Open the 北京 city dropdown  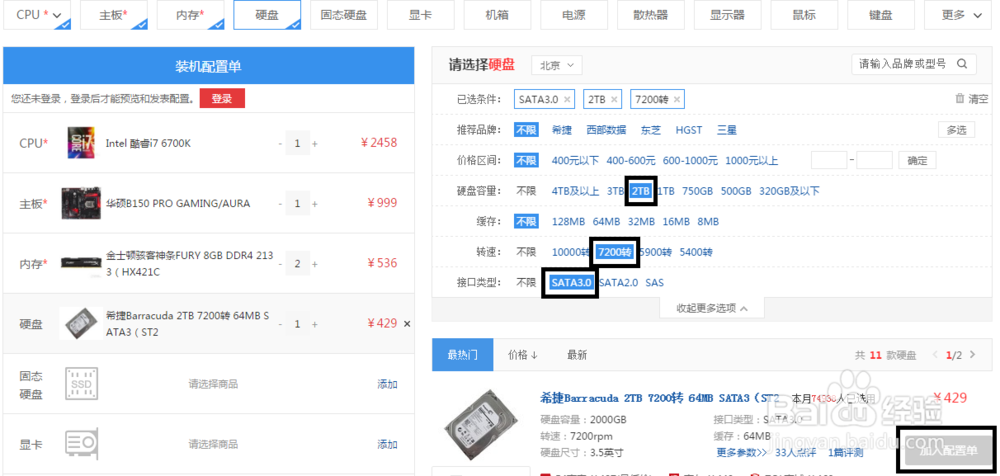point(557,65)
